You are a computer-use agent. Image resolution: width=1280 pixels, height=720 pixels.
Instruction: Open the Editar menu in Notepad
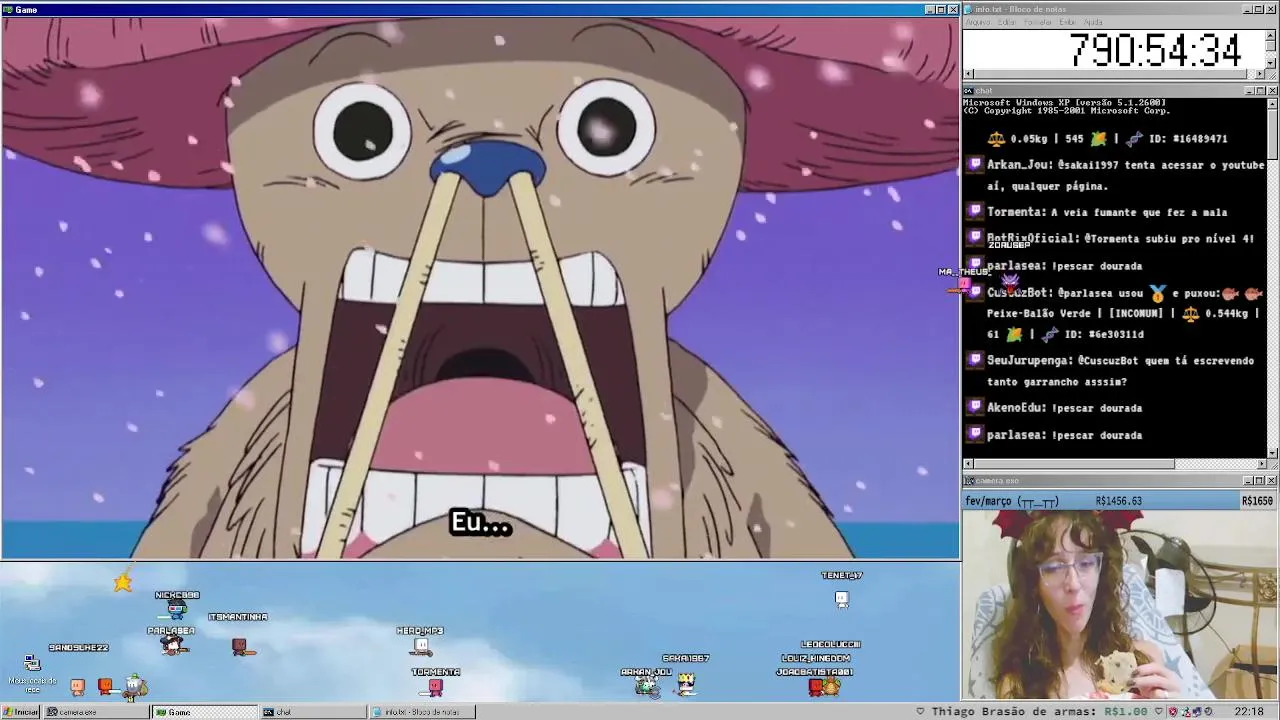click(1007, 22)
